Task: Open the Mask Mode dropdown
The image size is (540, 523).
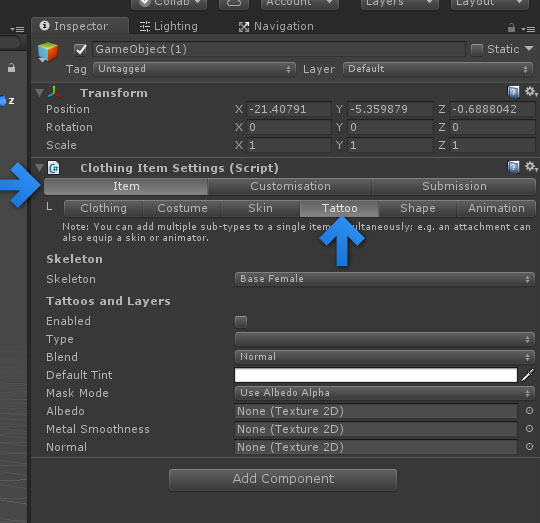Action: tap(385, 393)
